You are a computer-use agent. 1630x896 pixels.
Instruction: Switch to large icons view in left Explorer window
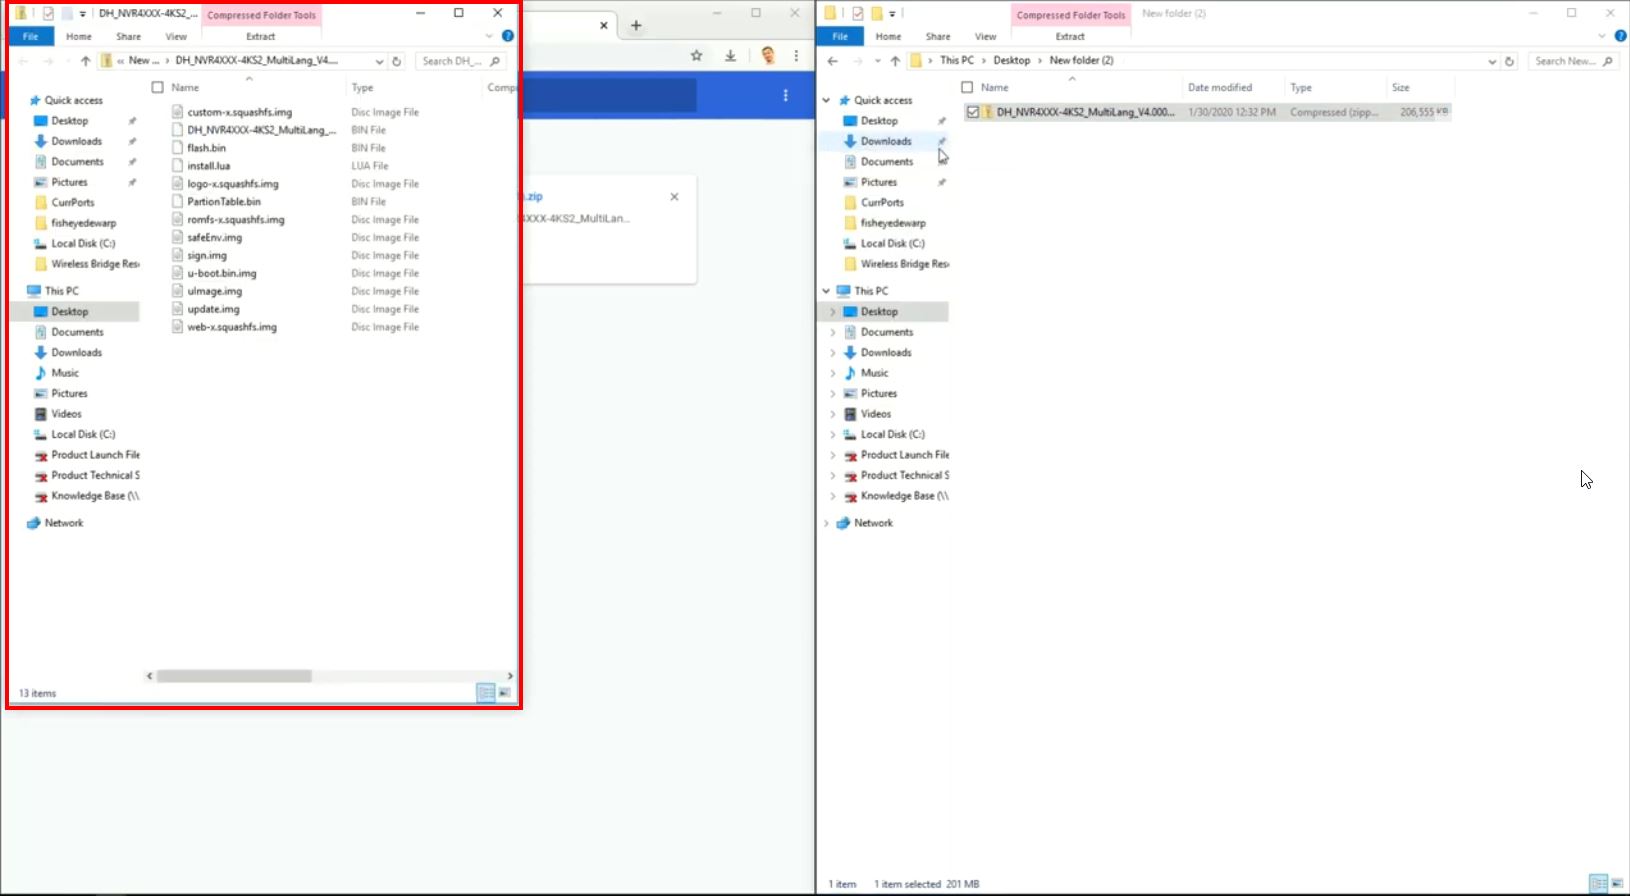pyautogui.click(x=505, y=692)
